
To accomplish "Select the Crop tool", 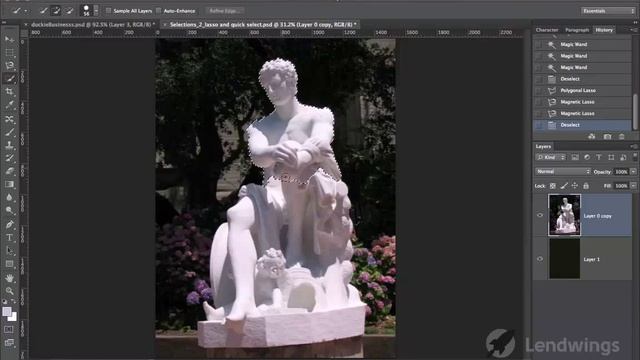I will click(x=9, y=92).
